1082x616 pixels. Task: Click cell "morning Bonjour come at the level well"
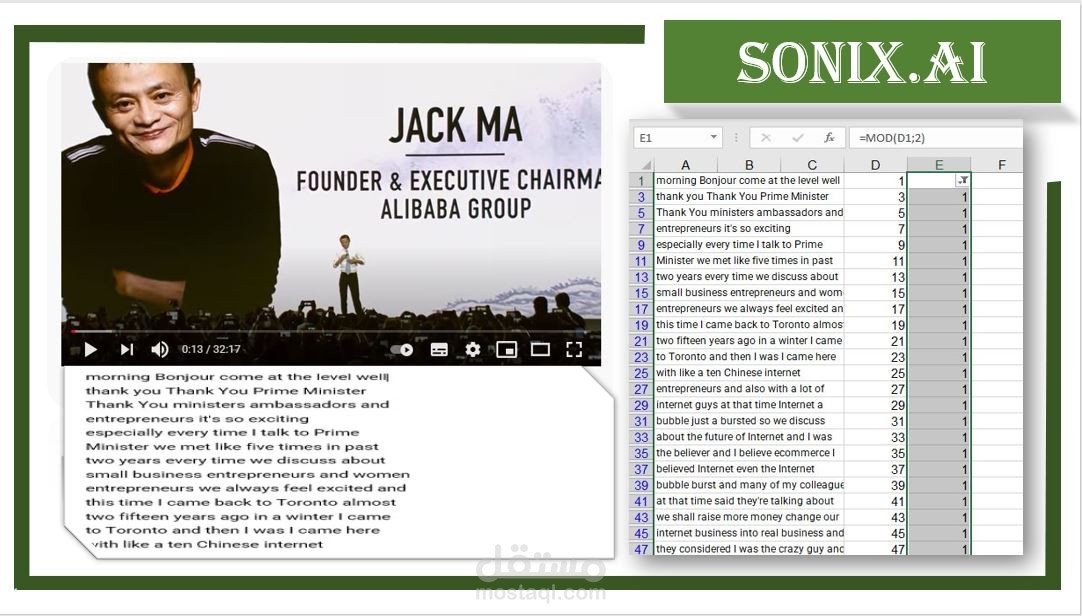(x=749, y=181)
